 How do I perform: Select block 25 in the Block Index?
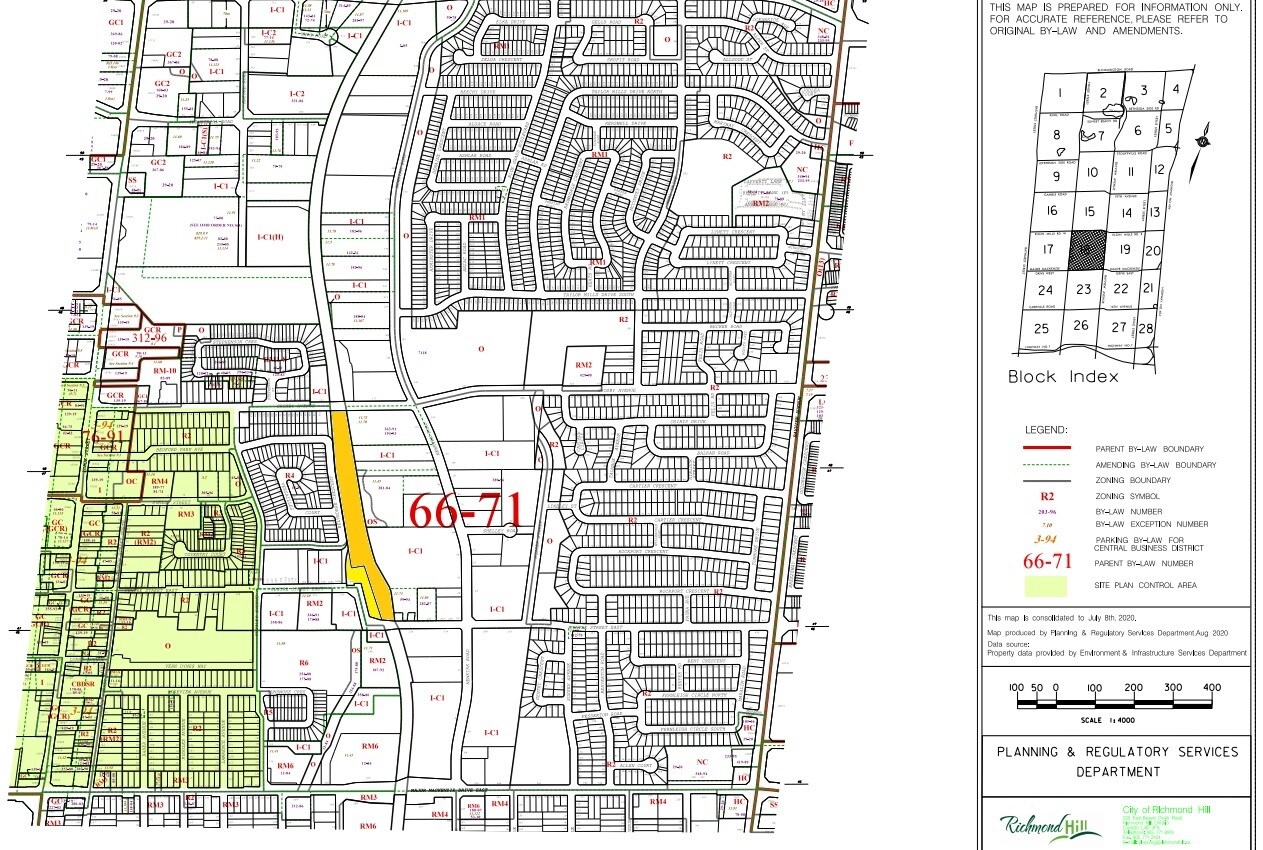tap(1042, 328)
